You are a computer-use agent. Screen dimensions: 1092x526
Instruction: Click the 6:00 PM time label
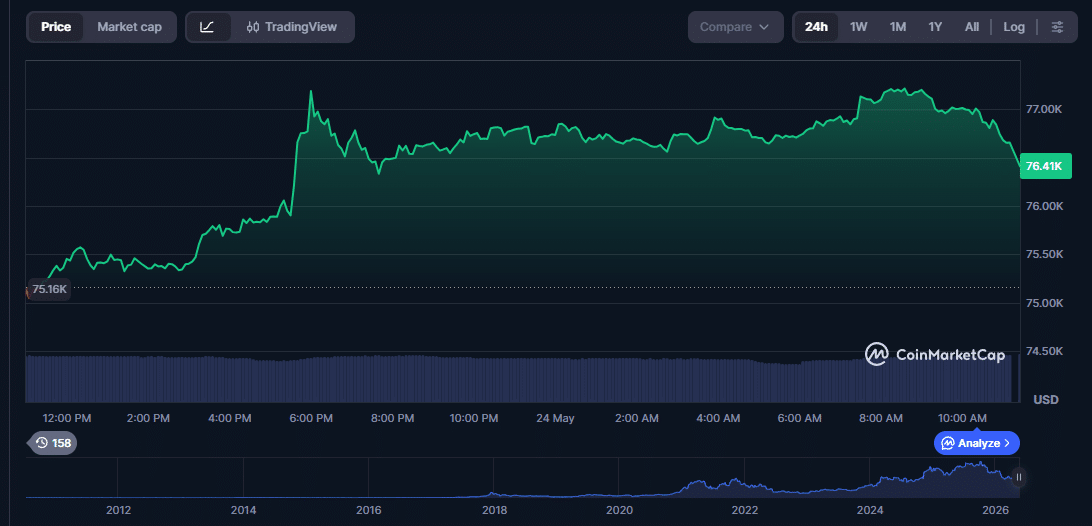(311, 418)
